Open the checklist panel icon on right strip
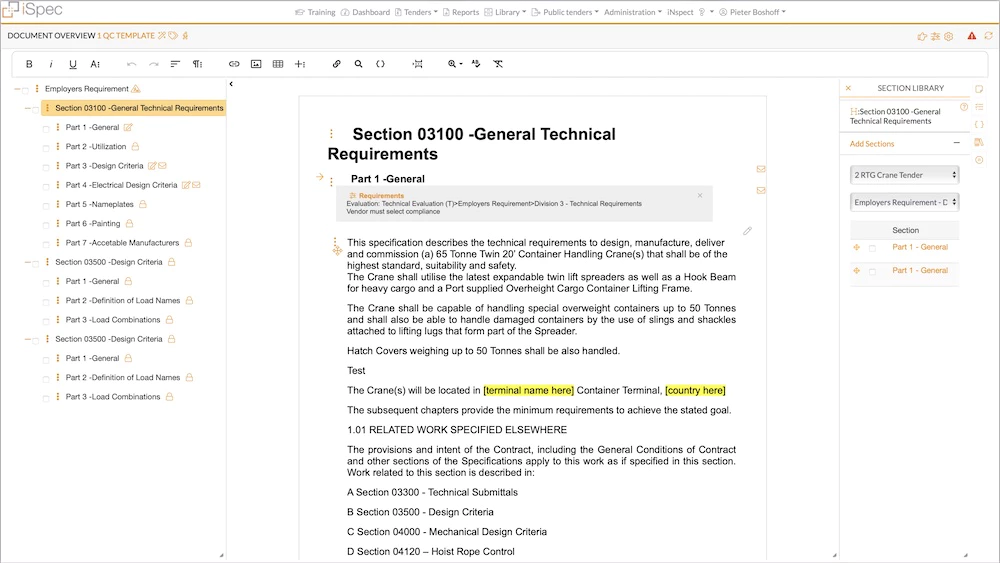Image resolution: width=1000 pixels, height=563 pixels. (x=979, y=106)
